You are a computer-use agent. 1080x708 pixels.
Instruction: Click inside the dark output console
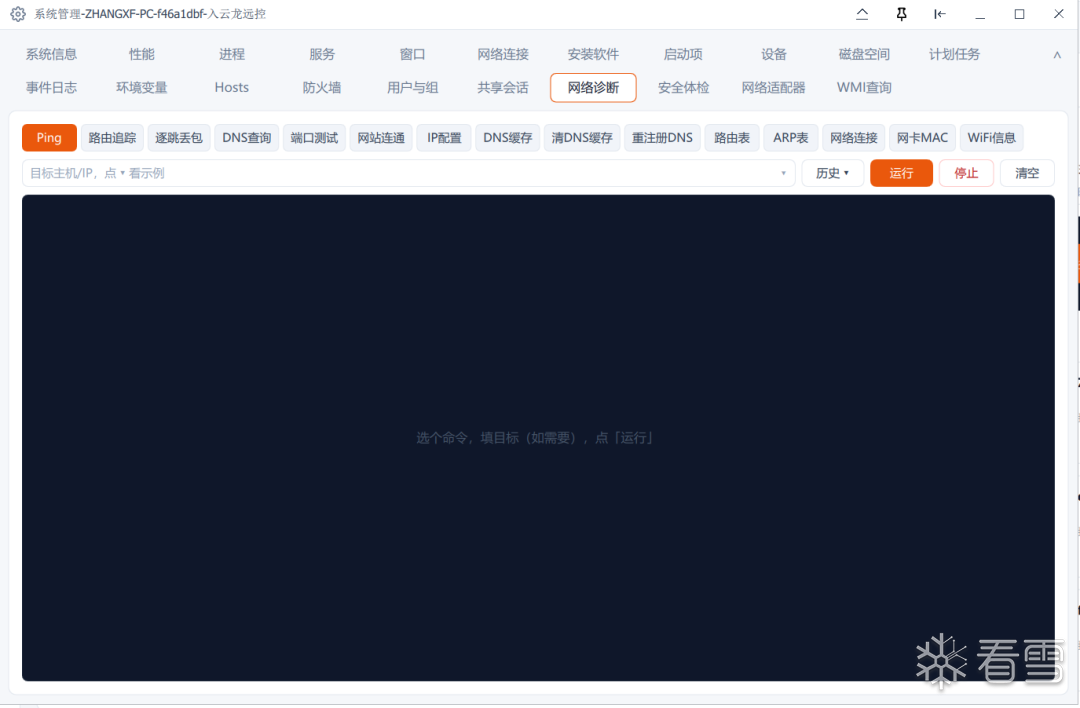pyautogui.click(x=538, y=437)
